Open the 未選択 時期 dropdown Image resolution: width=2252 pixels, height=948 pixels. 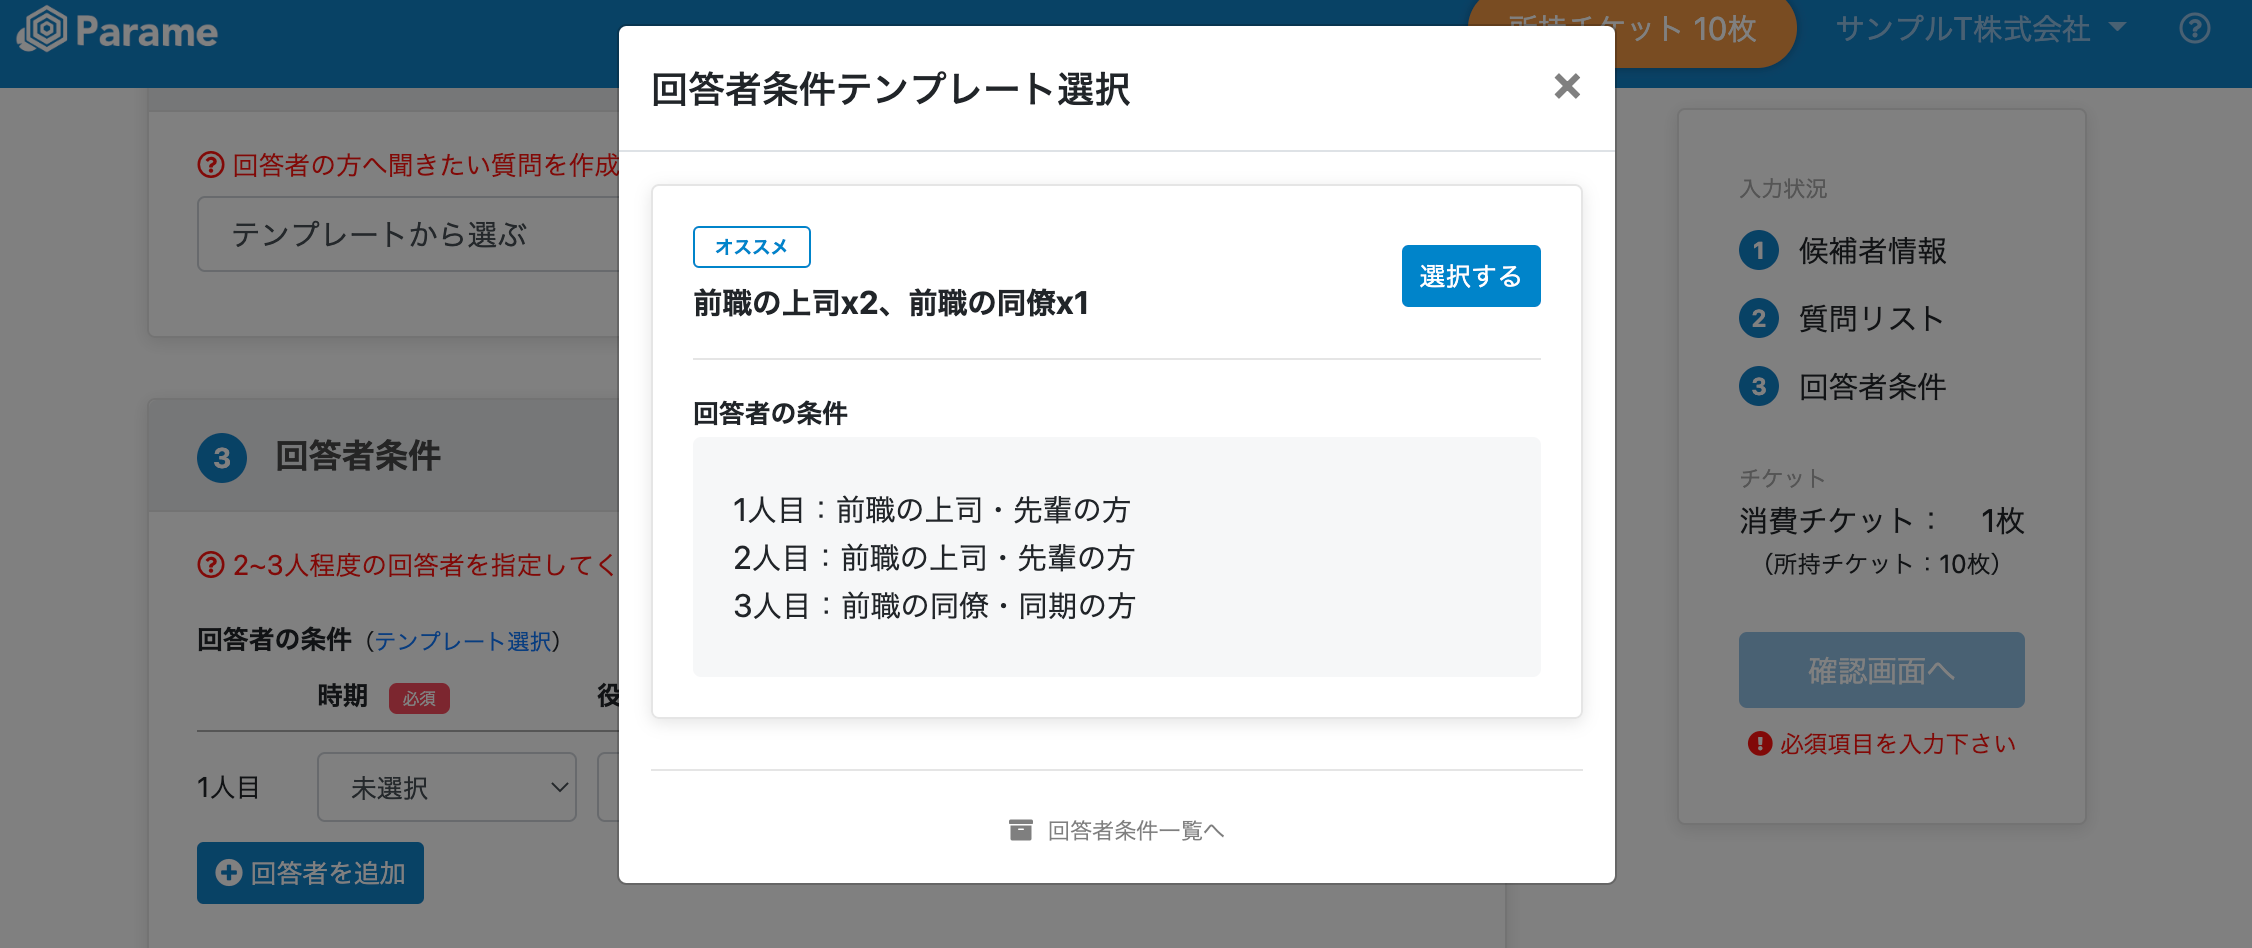pyautogui.click(x=446, y=787)
